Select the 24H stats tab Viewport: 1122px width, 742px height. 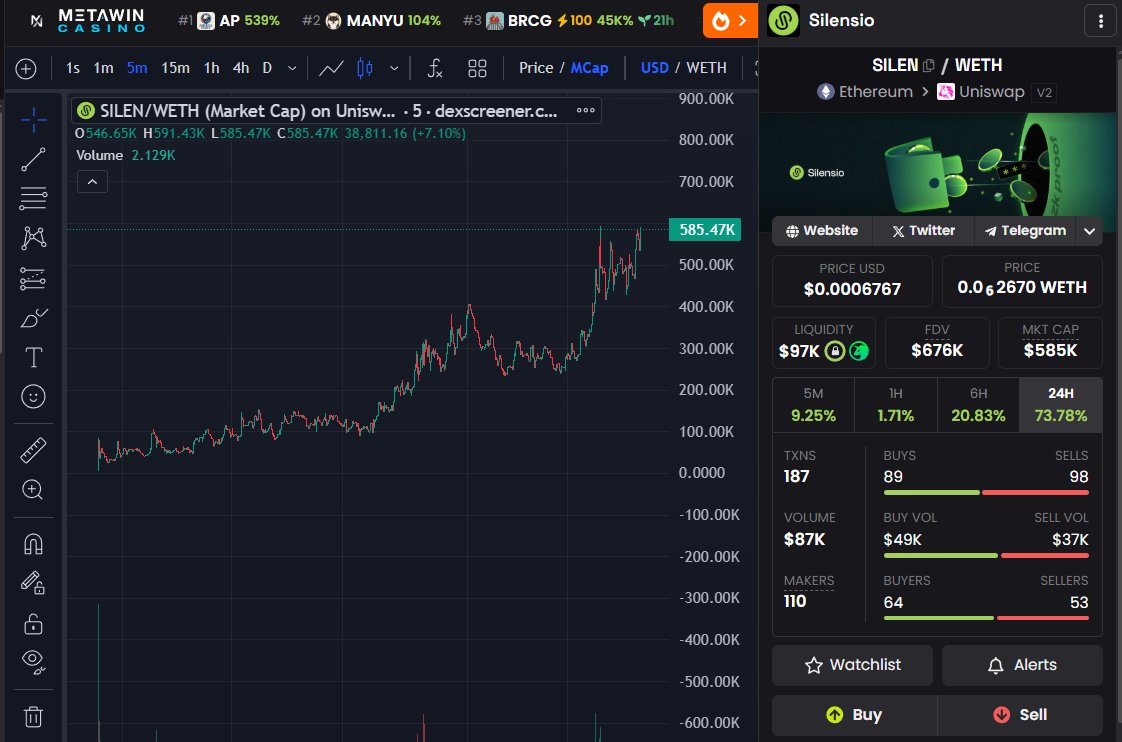[x=1060, y=405]
